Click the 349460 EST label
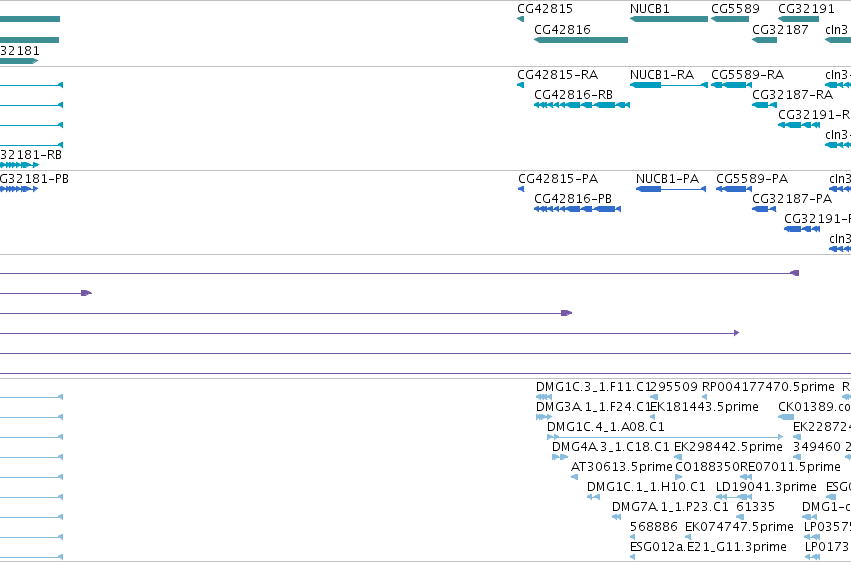The image size is (851, 562). point(817,447)
